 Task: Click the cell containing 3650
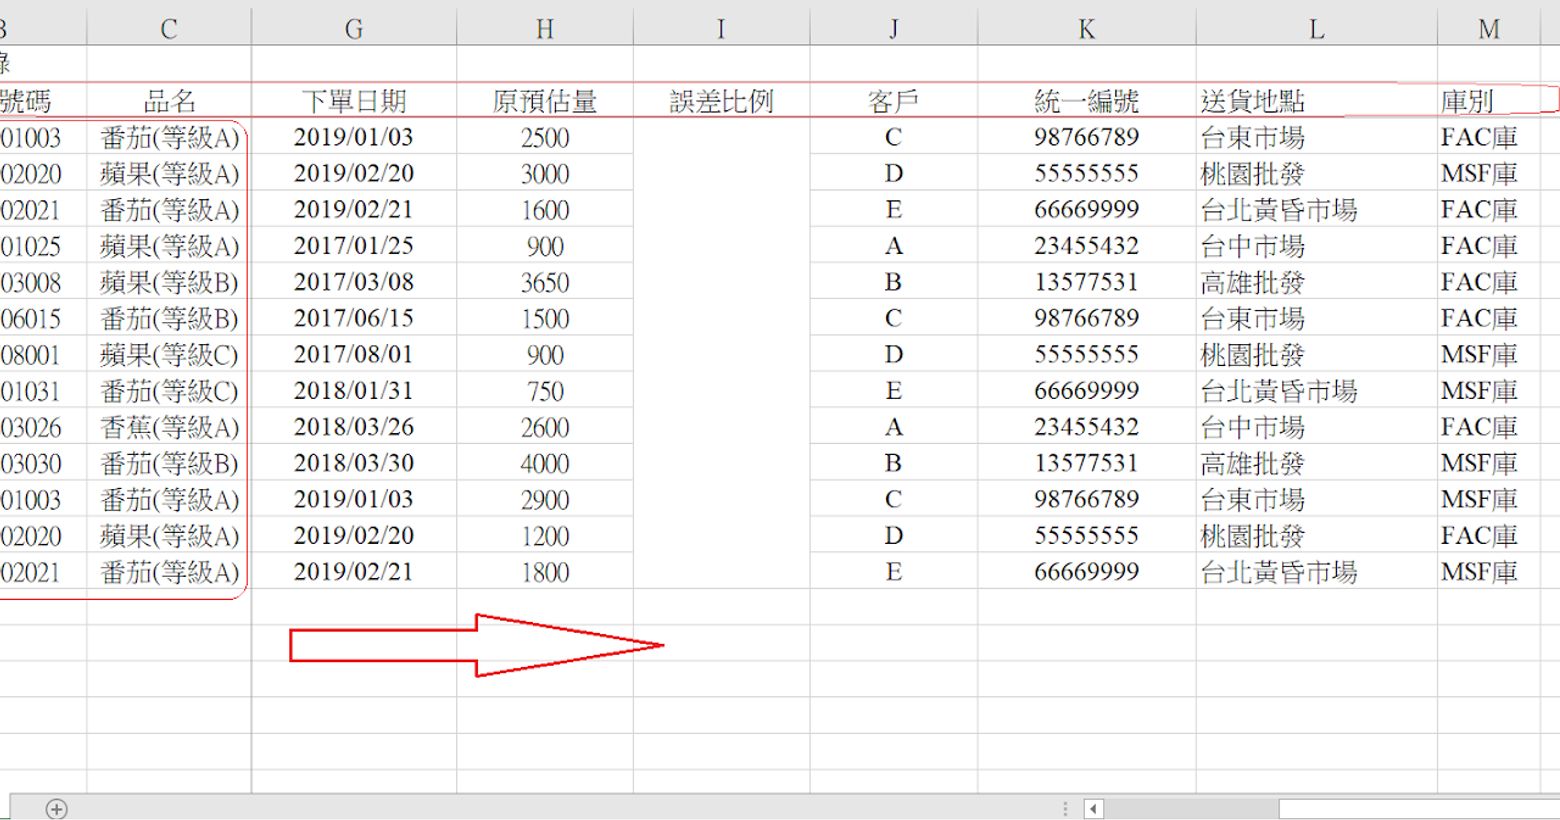pyautogui.click(x=544, y=283)
